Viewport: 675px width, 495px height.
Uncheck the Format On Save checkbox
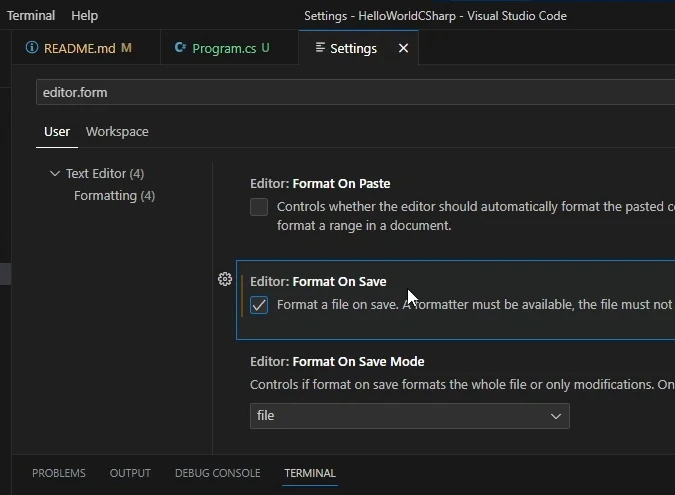point(259,305)
